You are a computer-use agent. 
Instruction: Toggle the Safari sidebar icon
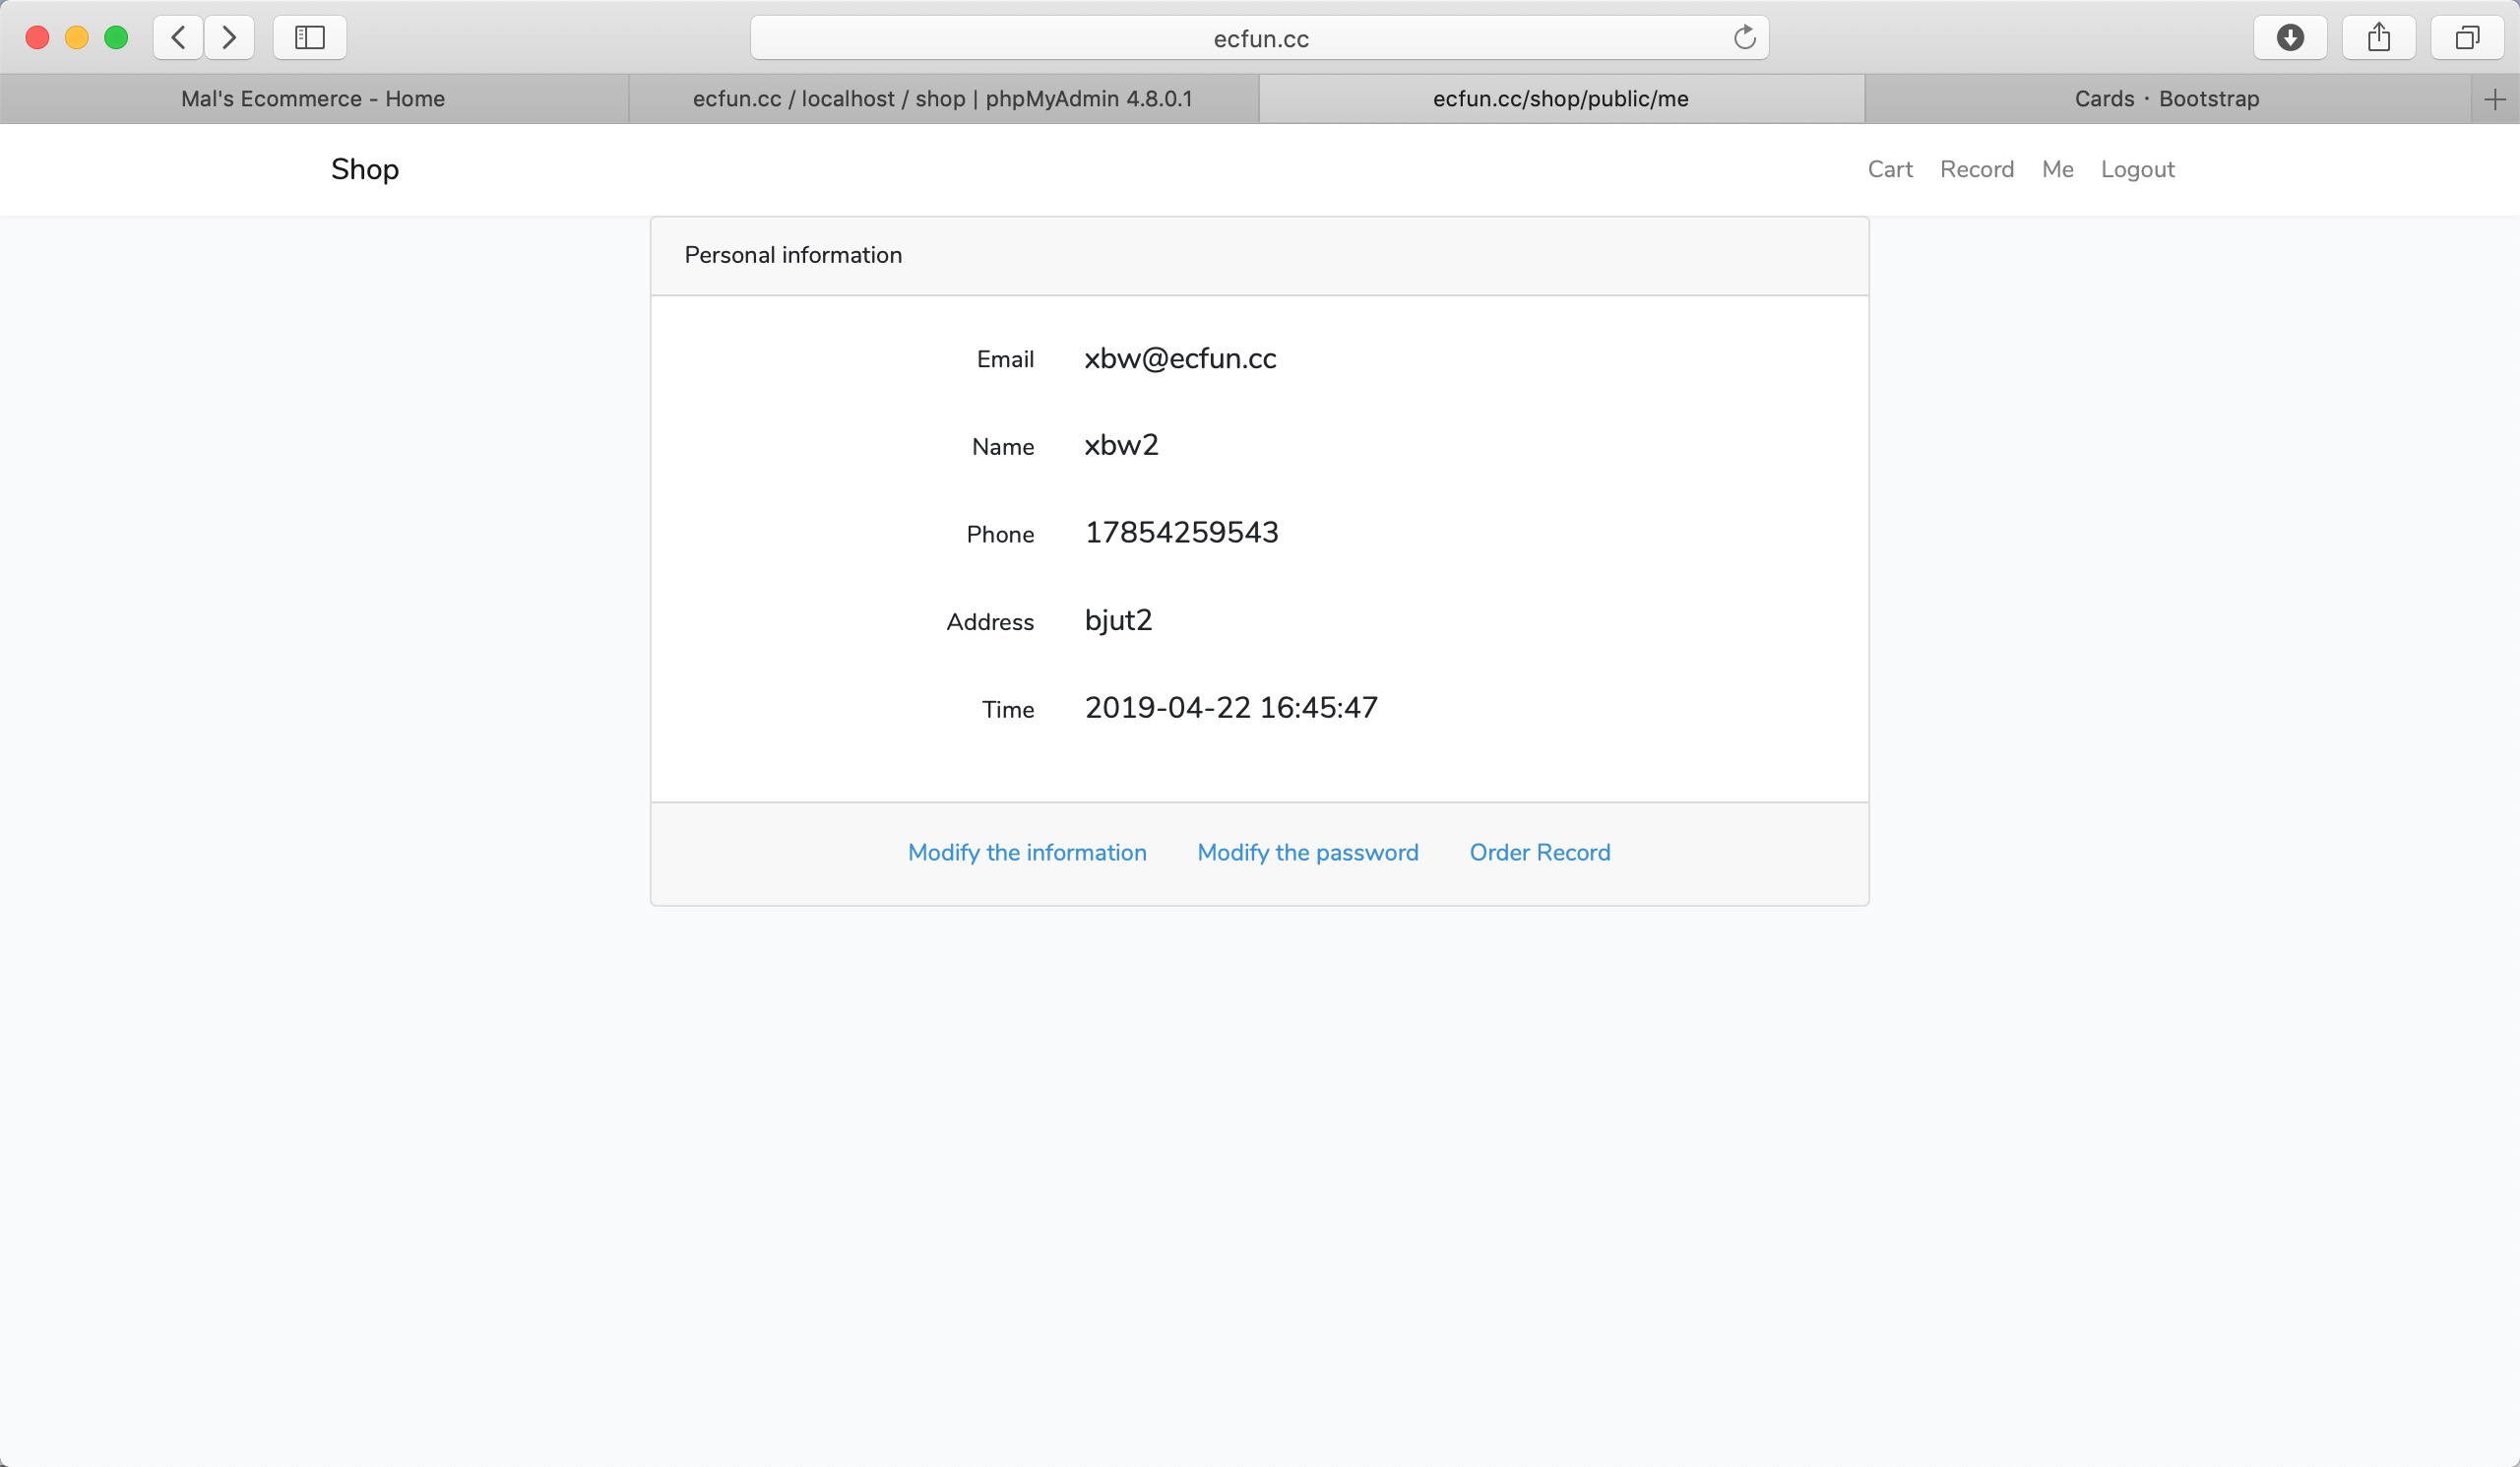click(310, 38)
